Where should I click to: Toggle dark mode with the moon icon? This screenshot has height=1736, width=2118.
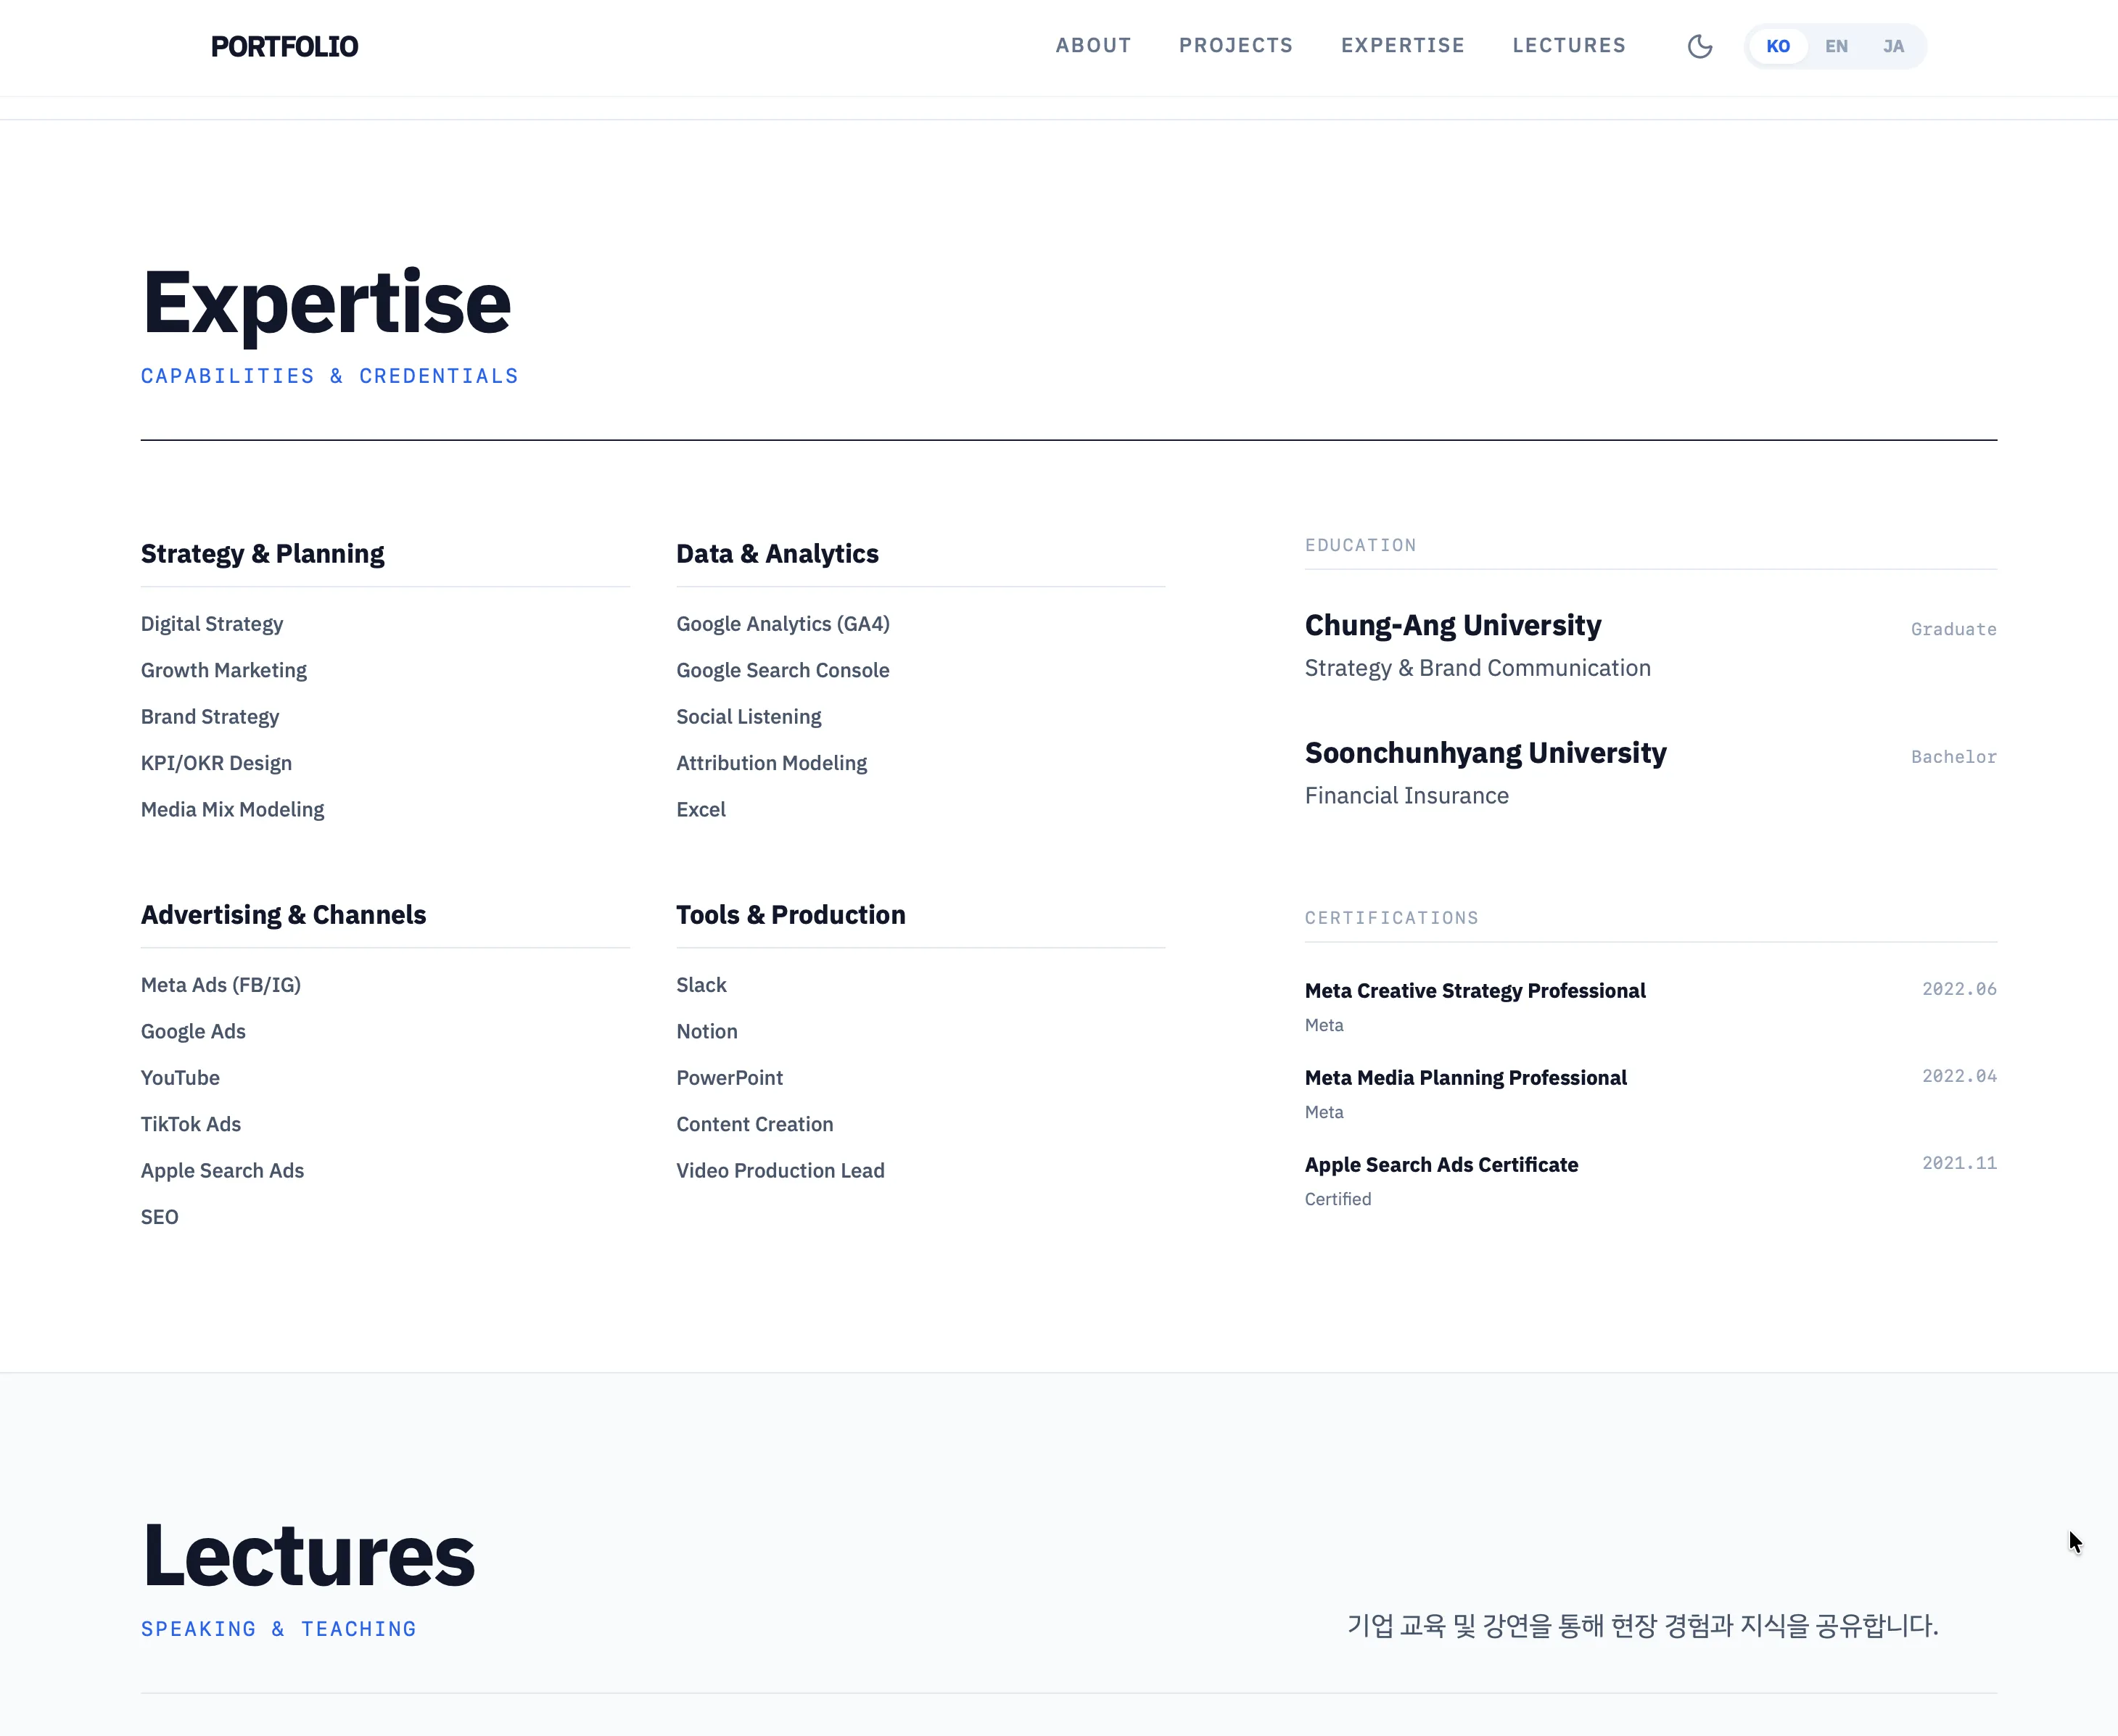pos(1700,46)
